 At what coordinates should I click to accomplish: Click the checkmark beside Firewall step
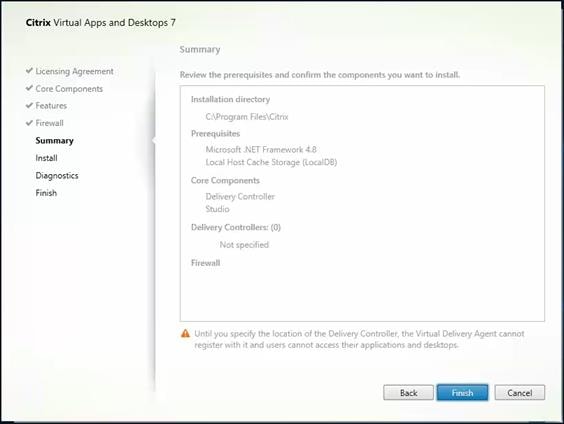[29, 122]
